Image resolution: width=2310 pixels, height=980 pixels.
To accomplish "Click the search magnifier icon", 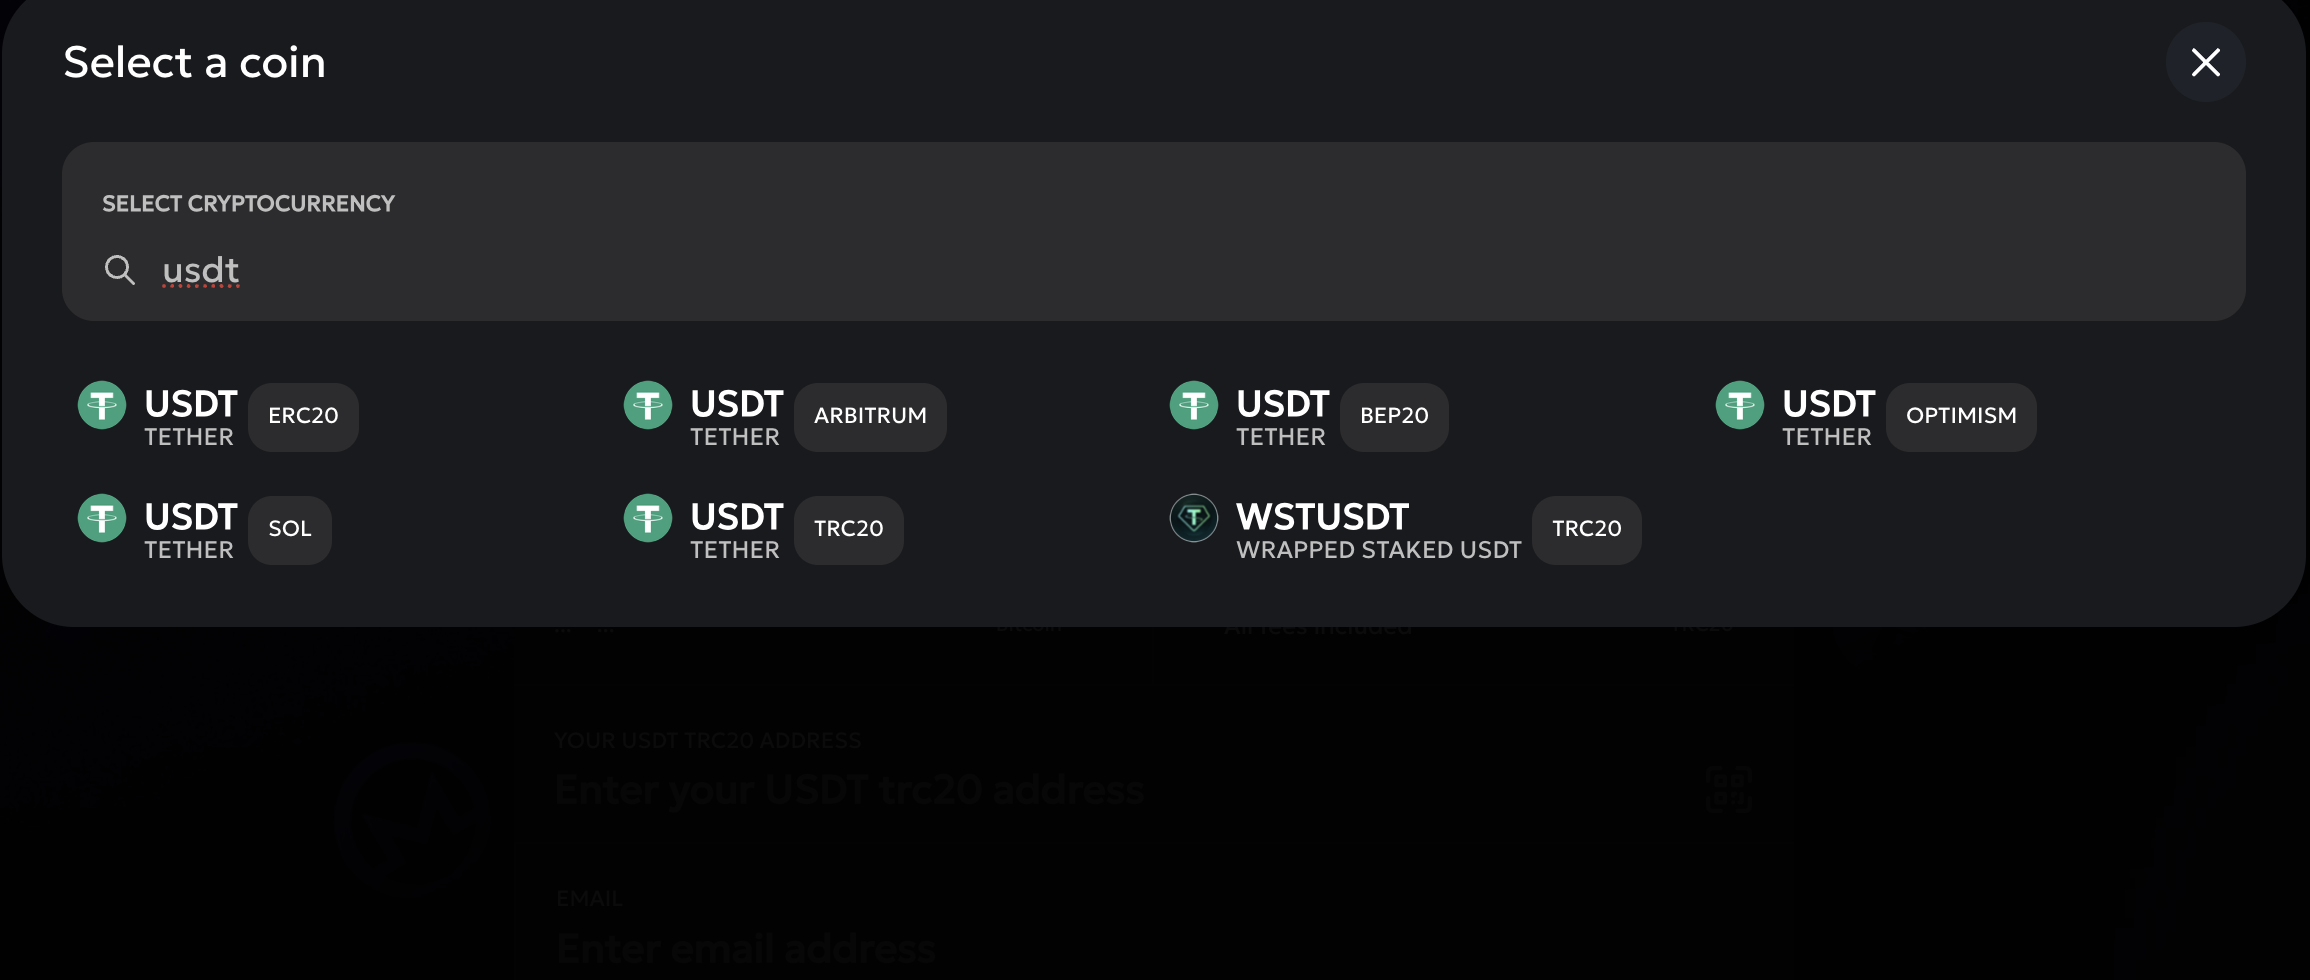I will [120, 270].
